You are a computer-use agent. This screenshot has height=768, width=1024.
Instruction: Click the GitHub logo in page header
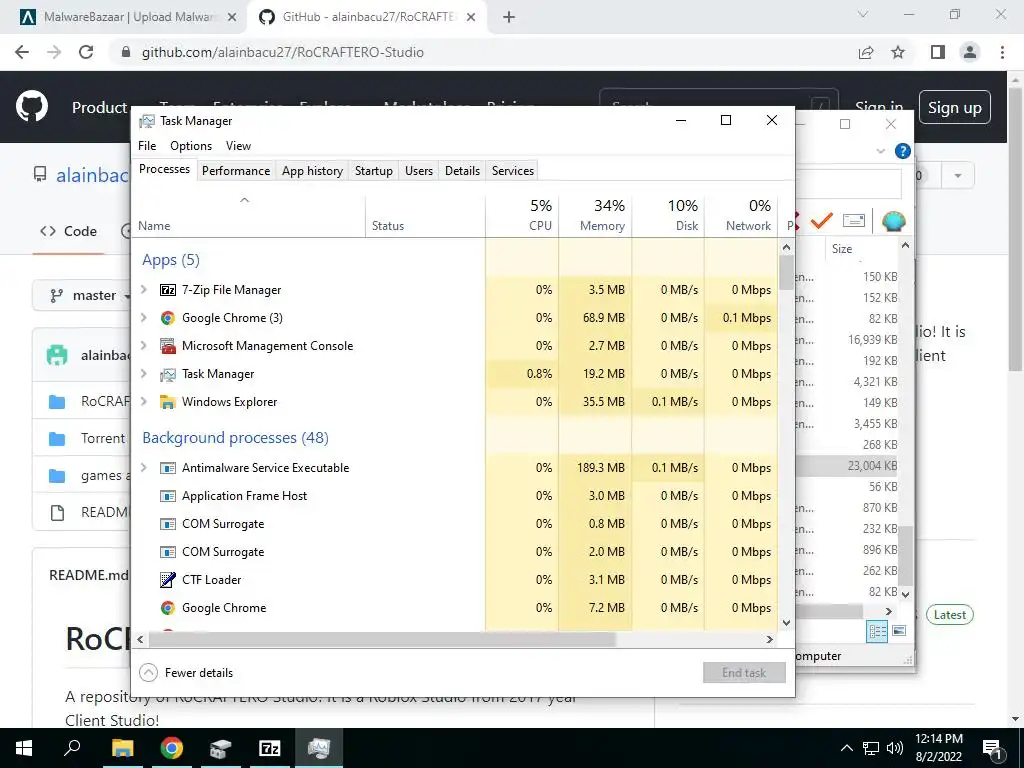pyautogui.click(x=32, y=107)
